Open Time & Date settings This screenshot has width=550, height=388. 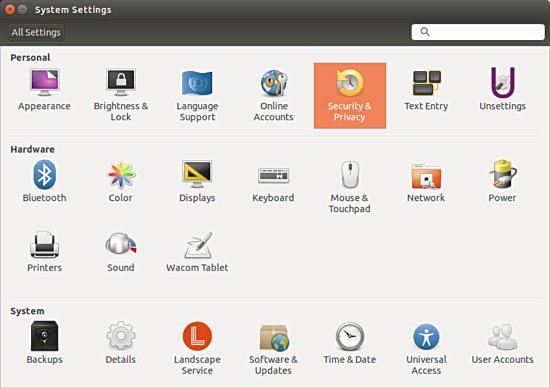(350, 343)
